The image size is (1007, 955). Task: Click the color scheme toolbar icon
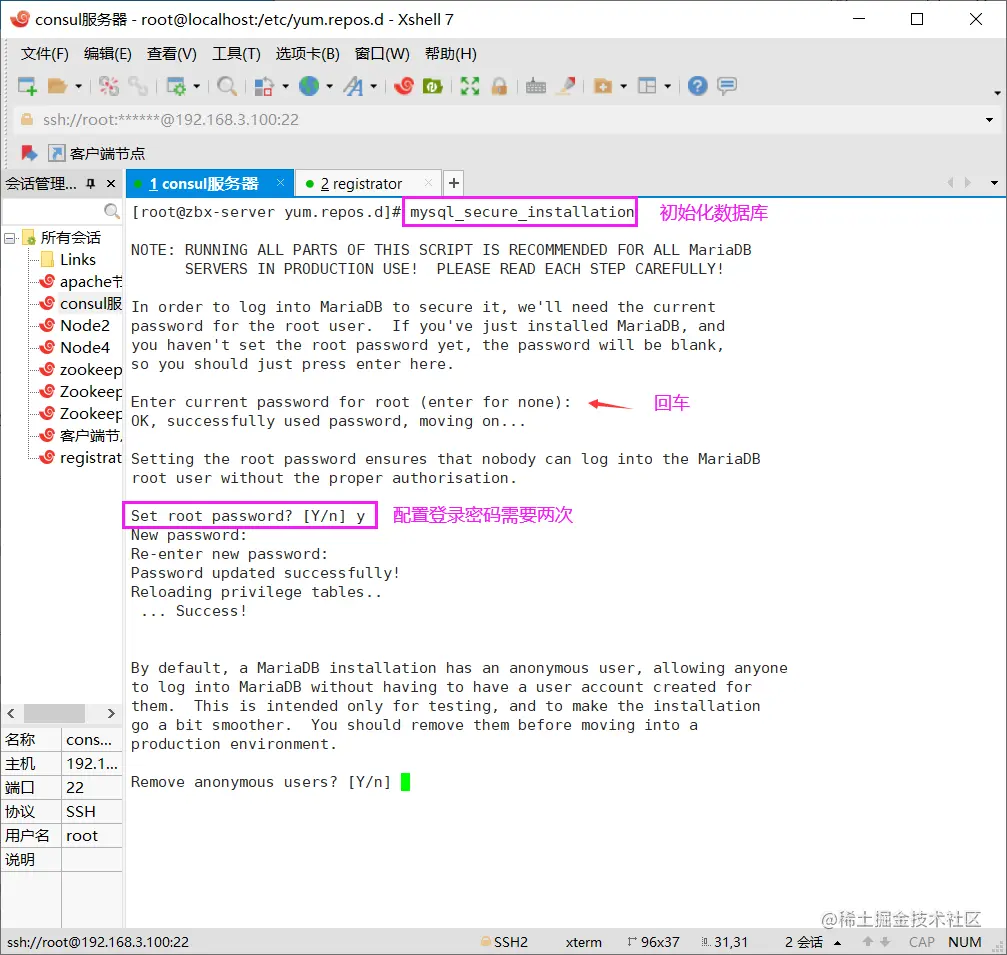coord(263,85)
